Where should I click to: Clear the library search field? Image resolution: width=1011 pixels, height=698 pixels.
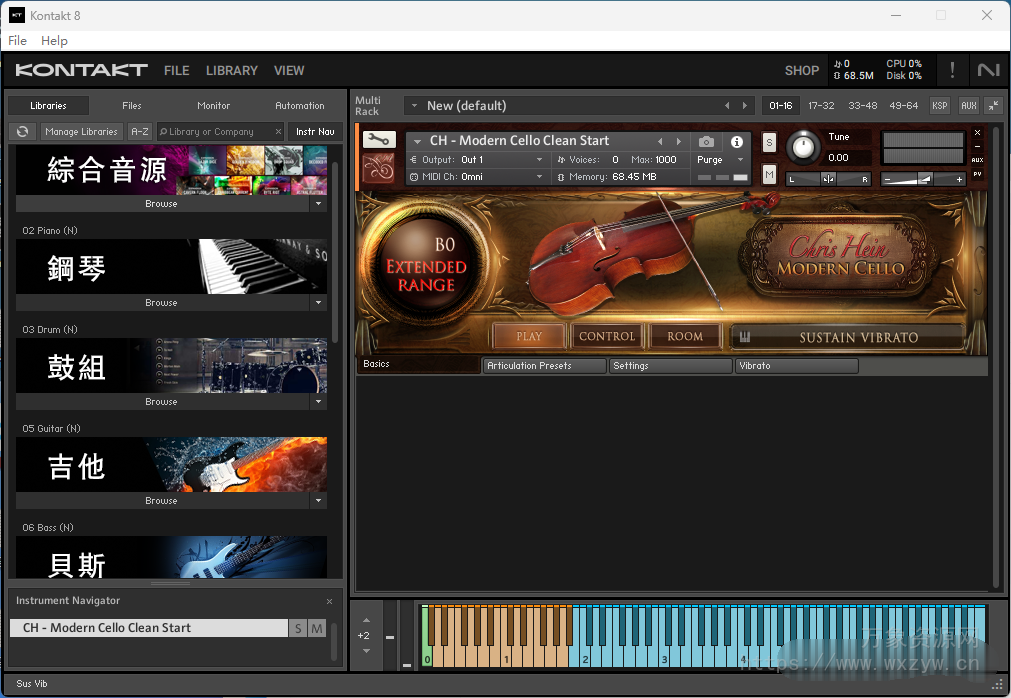[278, 132]
